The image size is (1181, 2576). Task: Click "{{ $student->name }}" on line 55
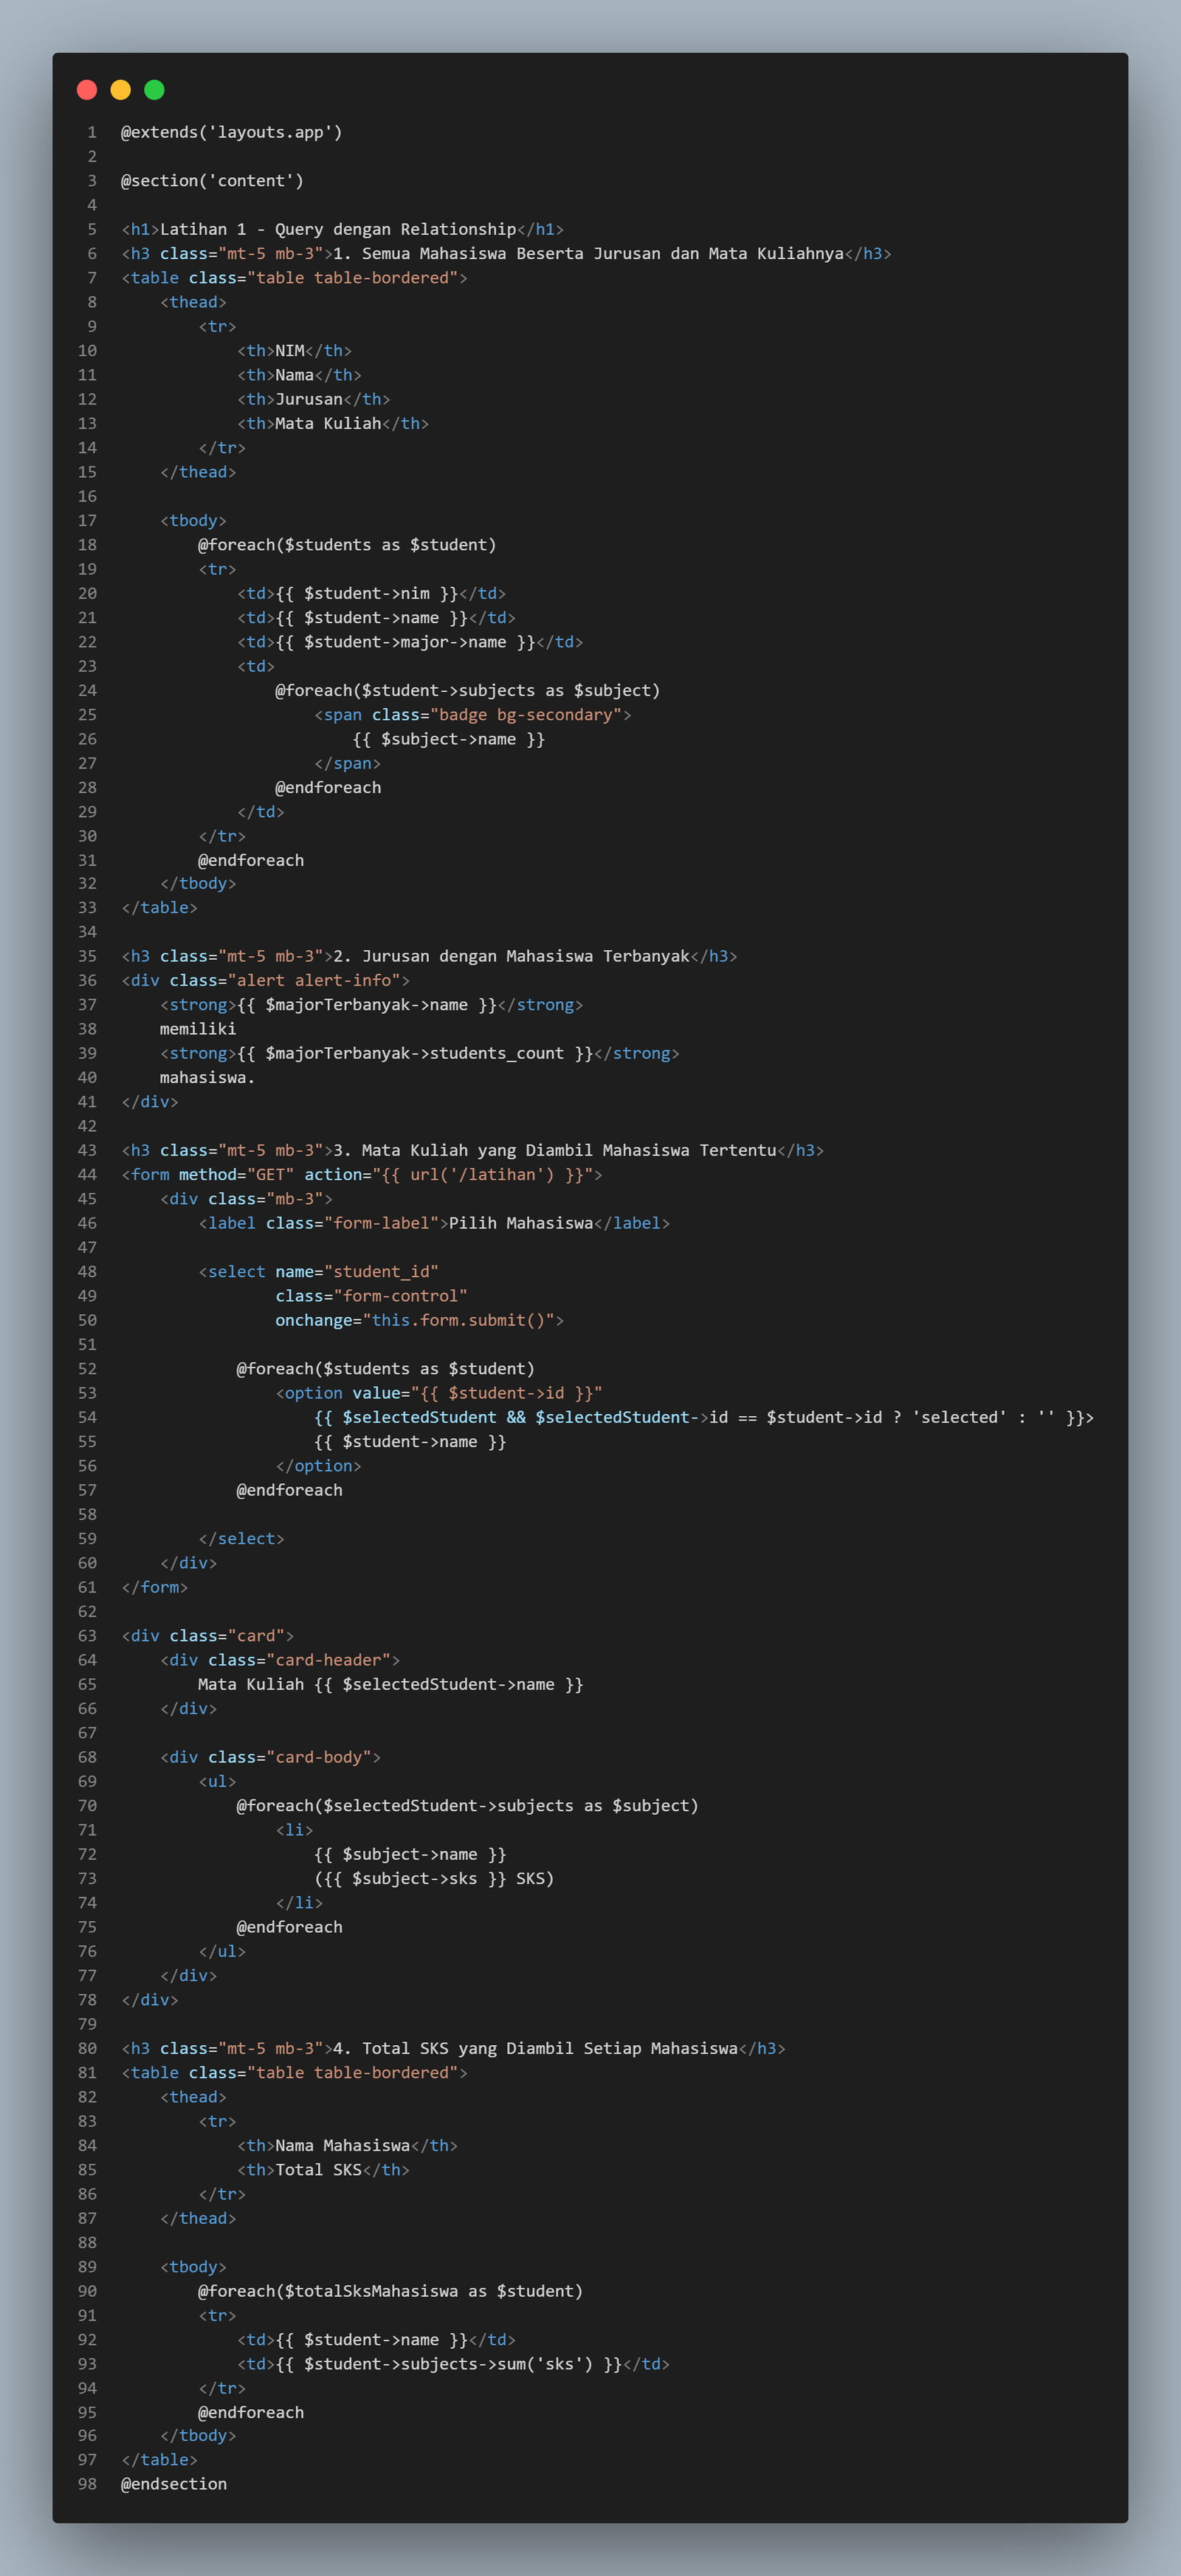pos(410,1442)
